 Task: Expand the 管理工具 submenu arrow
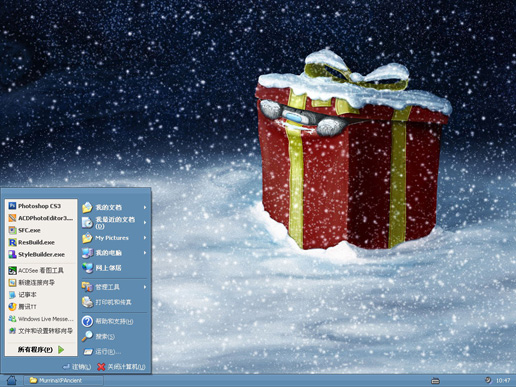point(145,287)
